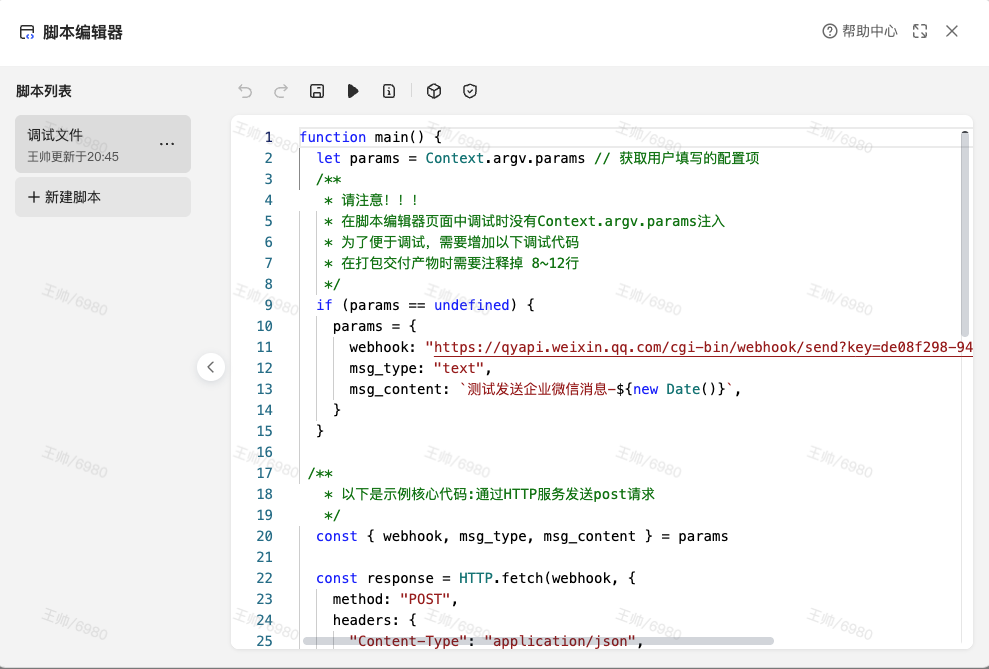Click the horizontal scrollbar of code editor
Image resolution: width=989 pixels, height=669 pixels.
coord(538,641)
